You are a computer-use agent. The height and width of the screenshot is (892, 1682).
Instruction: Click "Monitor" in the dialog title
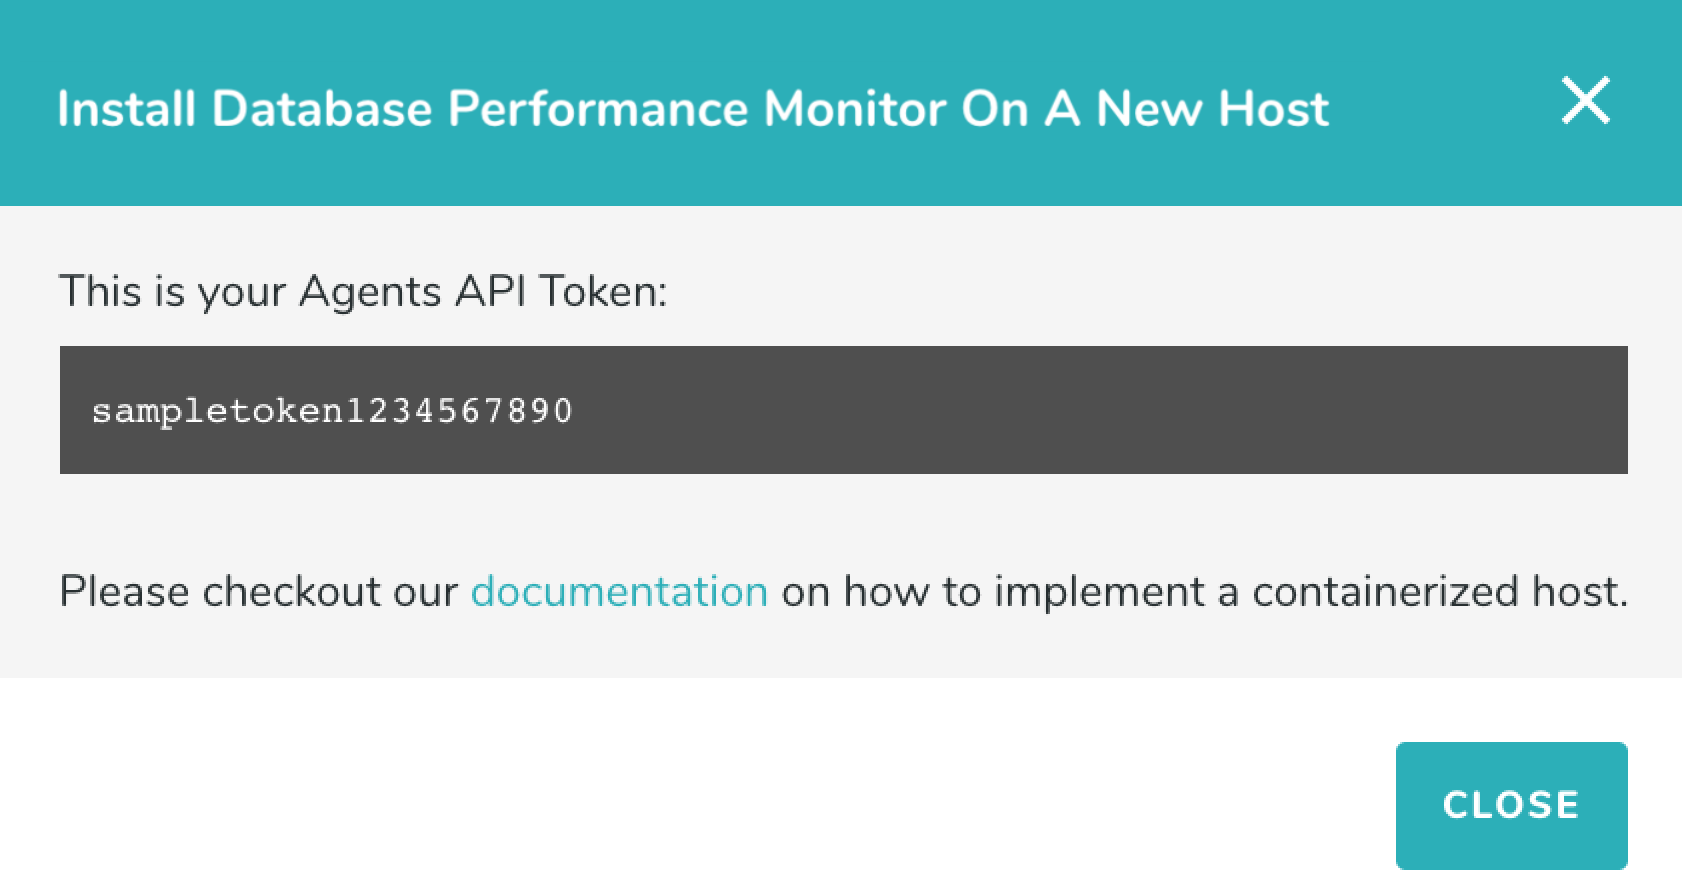[854, 109]
